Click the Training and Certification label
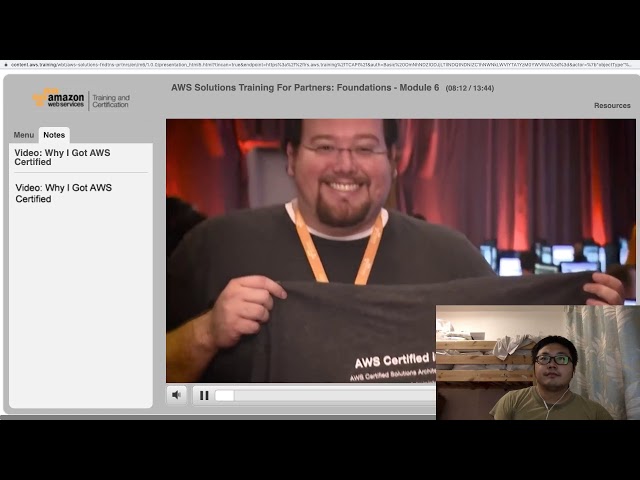This screenshot has width=640, height=480. point(111,101)
